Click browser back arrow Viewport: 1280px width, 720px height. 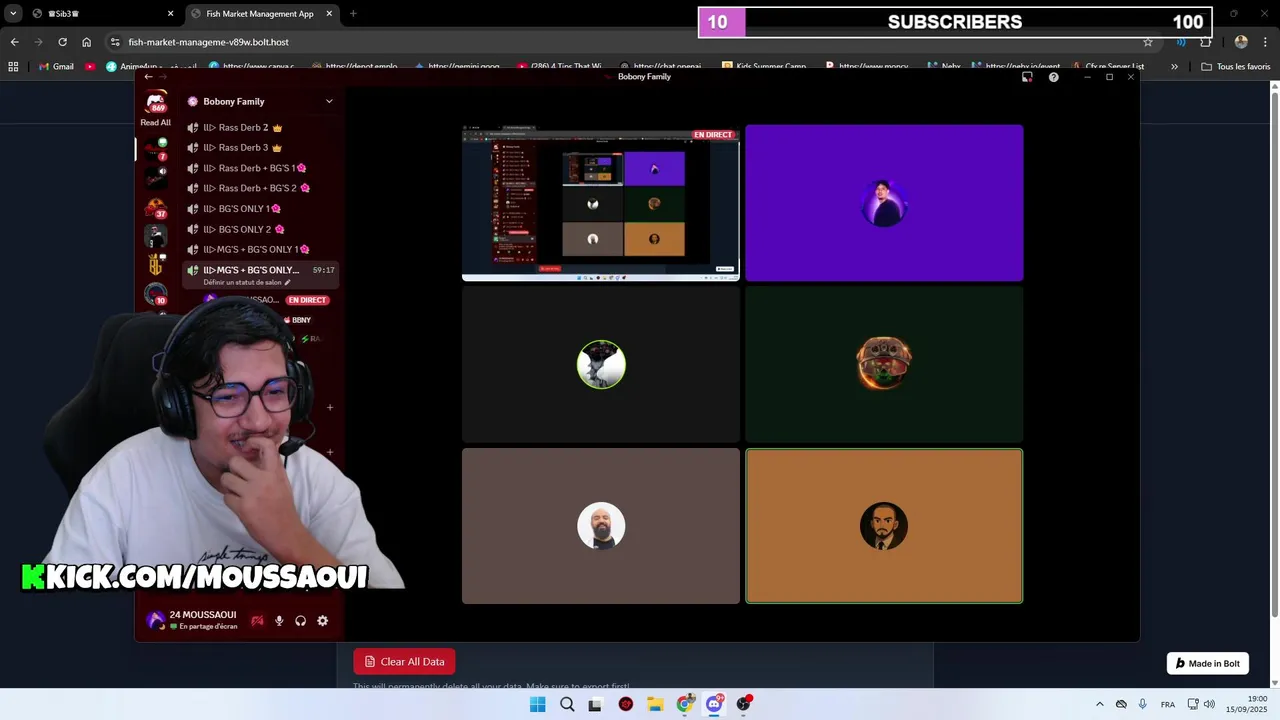point(14,42)
